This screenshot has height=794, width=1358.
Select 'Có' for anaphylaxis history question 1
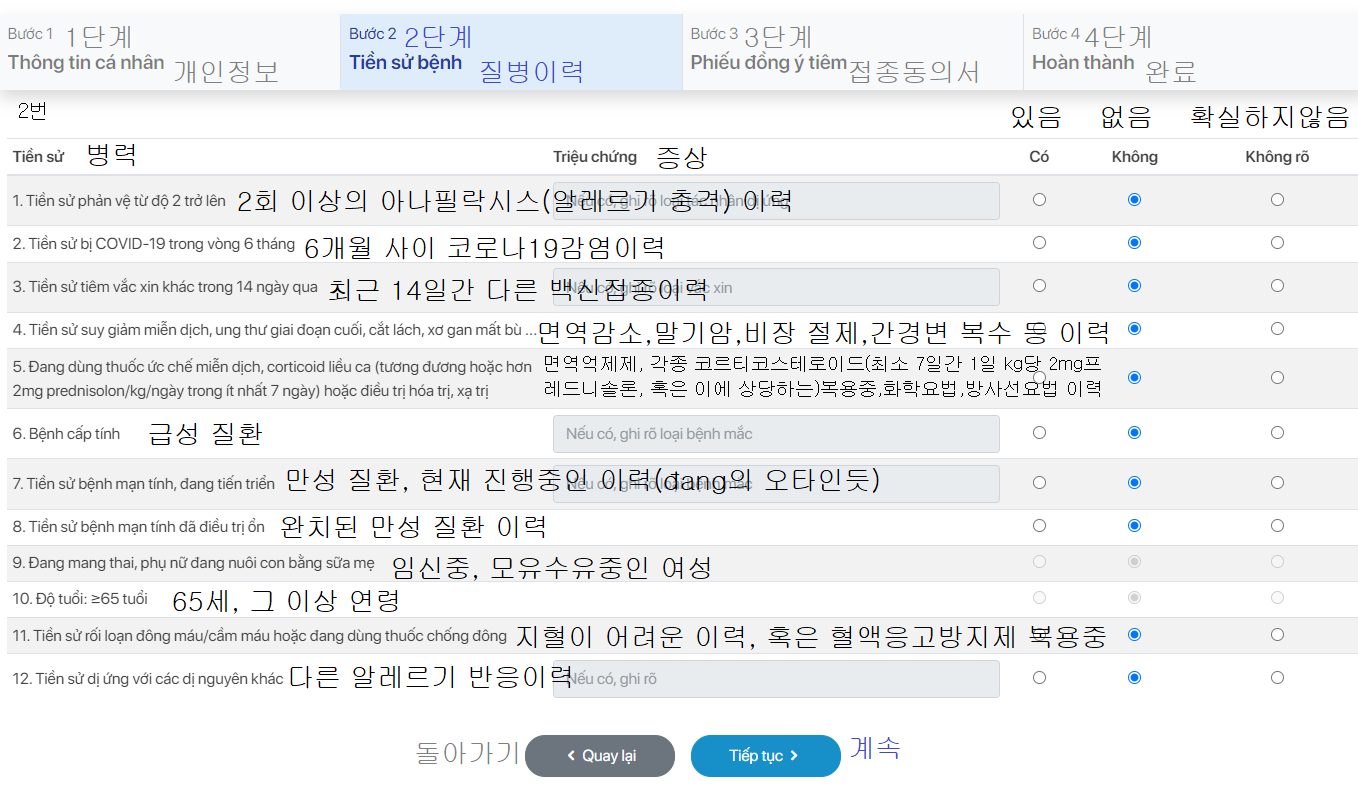tap(1039, 199)
